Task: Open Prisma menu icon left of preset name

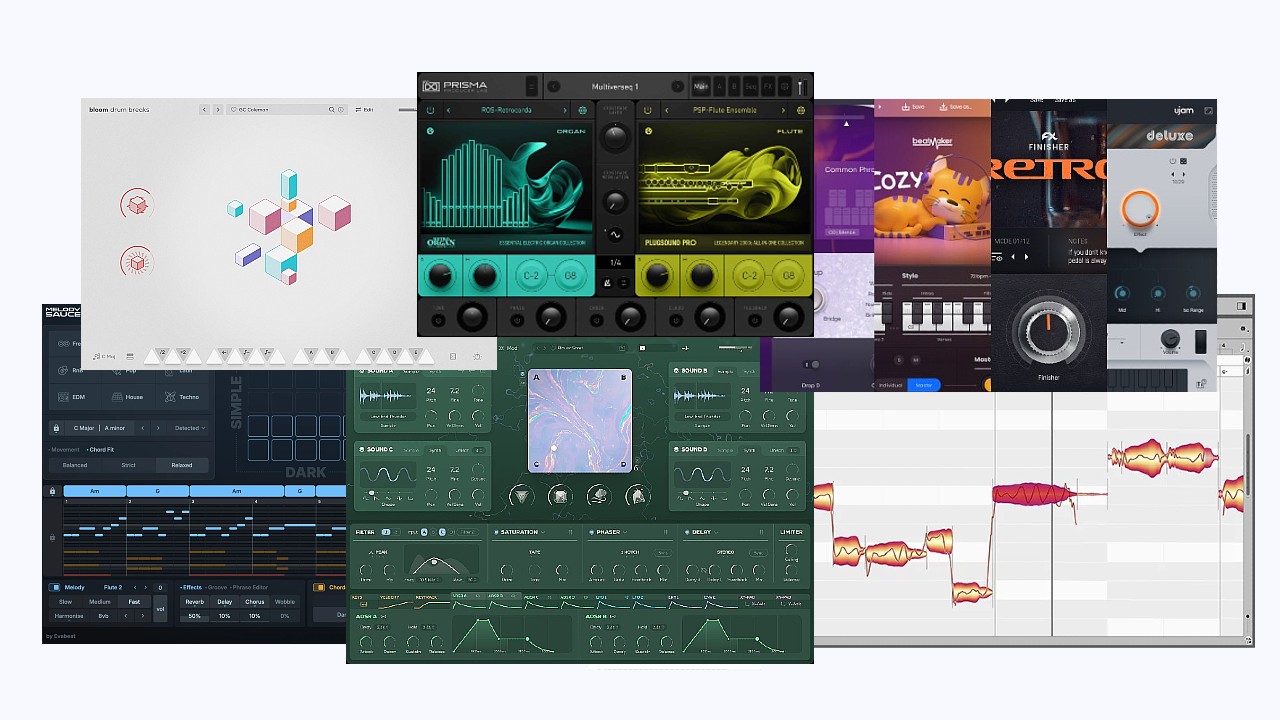Action: 531,87
